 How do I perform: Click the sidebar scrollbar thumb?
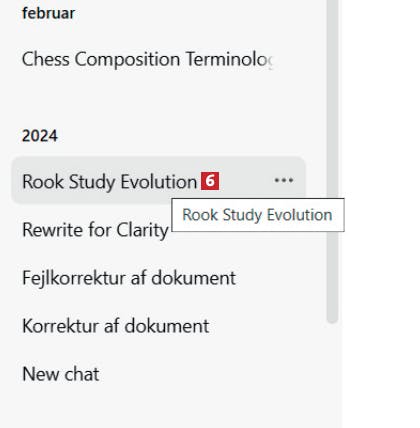[x=332, y=160]
